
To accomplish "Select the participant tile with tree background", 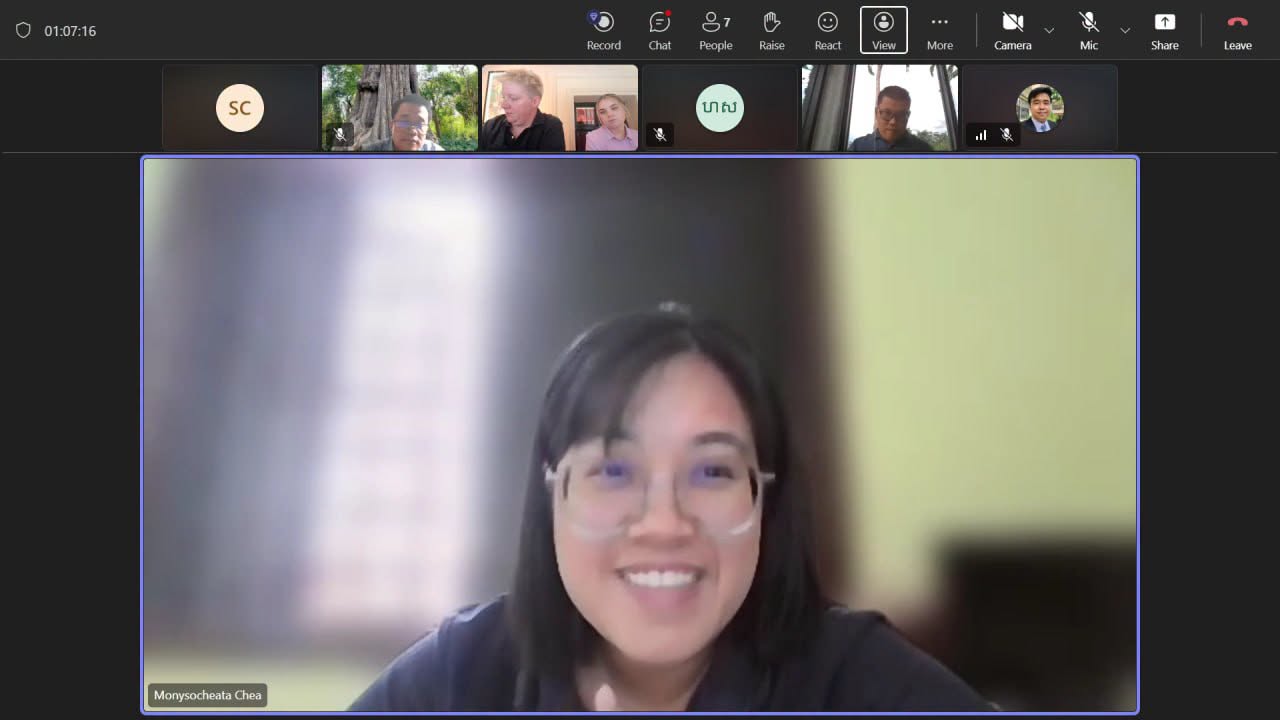I will coord(400,108).
